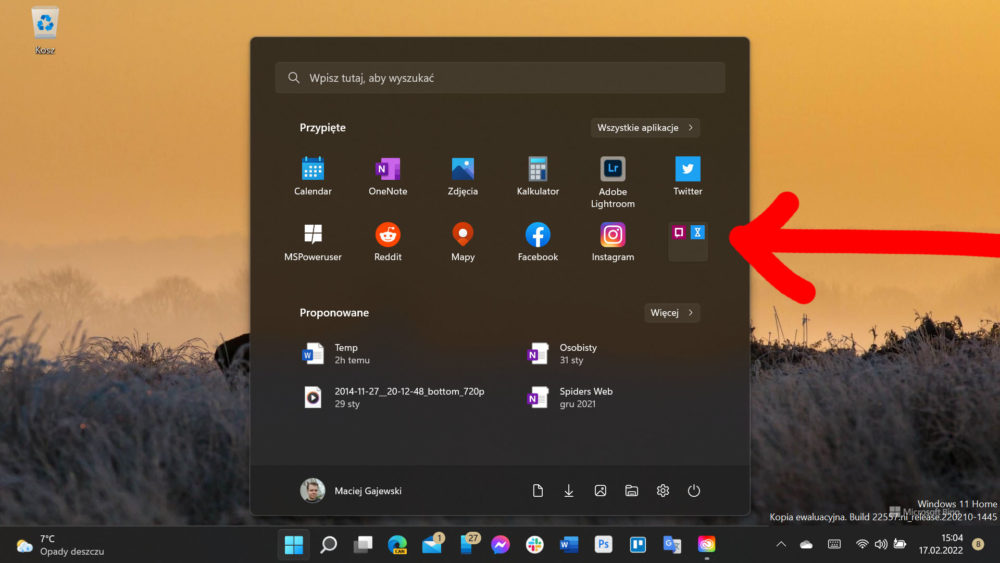Image resolution: width=1000 pixels, height=563 pixels.
Task: Open notification count badge
Action: 978,544
